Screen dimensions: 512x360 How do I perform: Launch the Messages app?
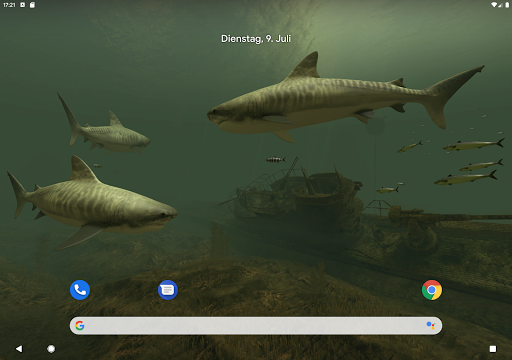(168, 290)
